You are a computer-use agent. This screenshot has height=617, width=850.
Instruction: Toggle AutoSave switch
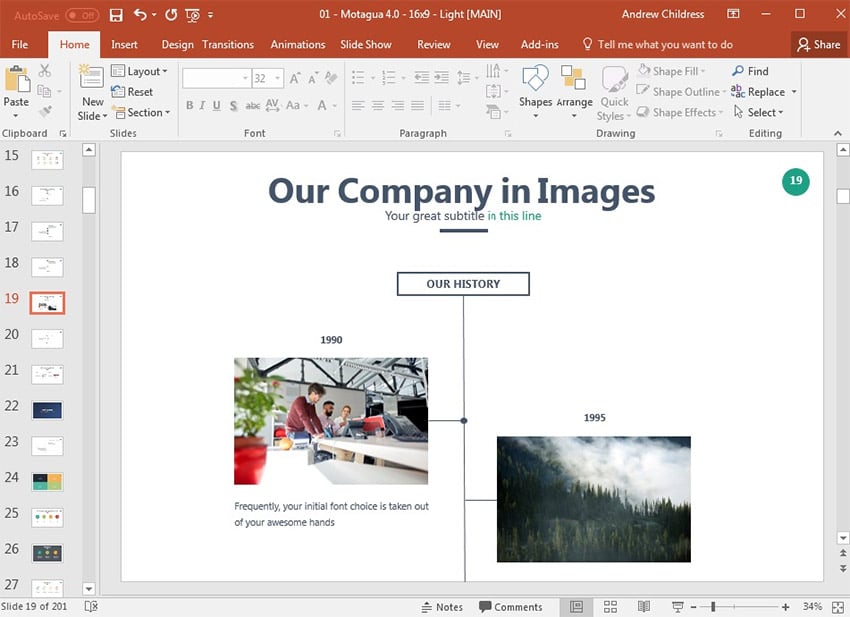click(82, 15)
